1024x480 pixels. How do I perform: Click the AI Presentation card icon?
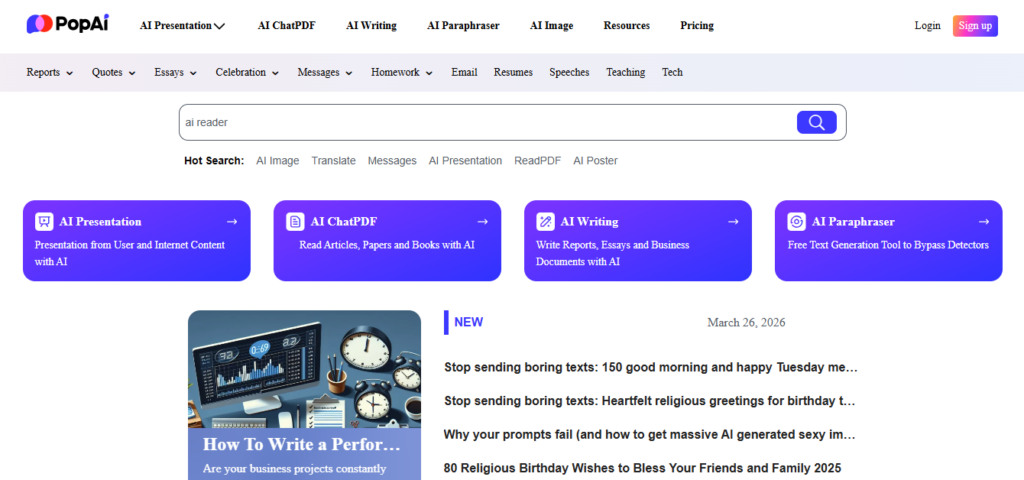(x=44, y=221)
